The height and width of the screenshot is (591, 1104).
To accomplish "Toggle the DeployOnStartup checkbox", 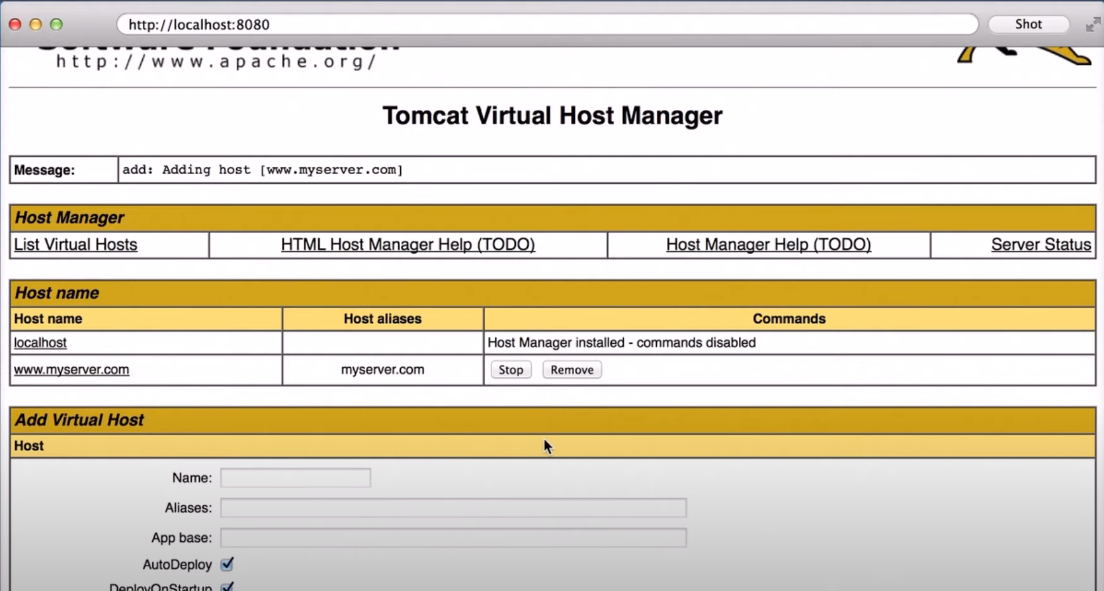I will (227, 586).
